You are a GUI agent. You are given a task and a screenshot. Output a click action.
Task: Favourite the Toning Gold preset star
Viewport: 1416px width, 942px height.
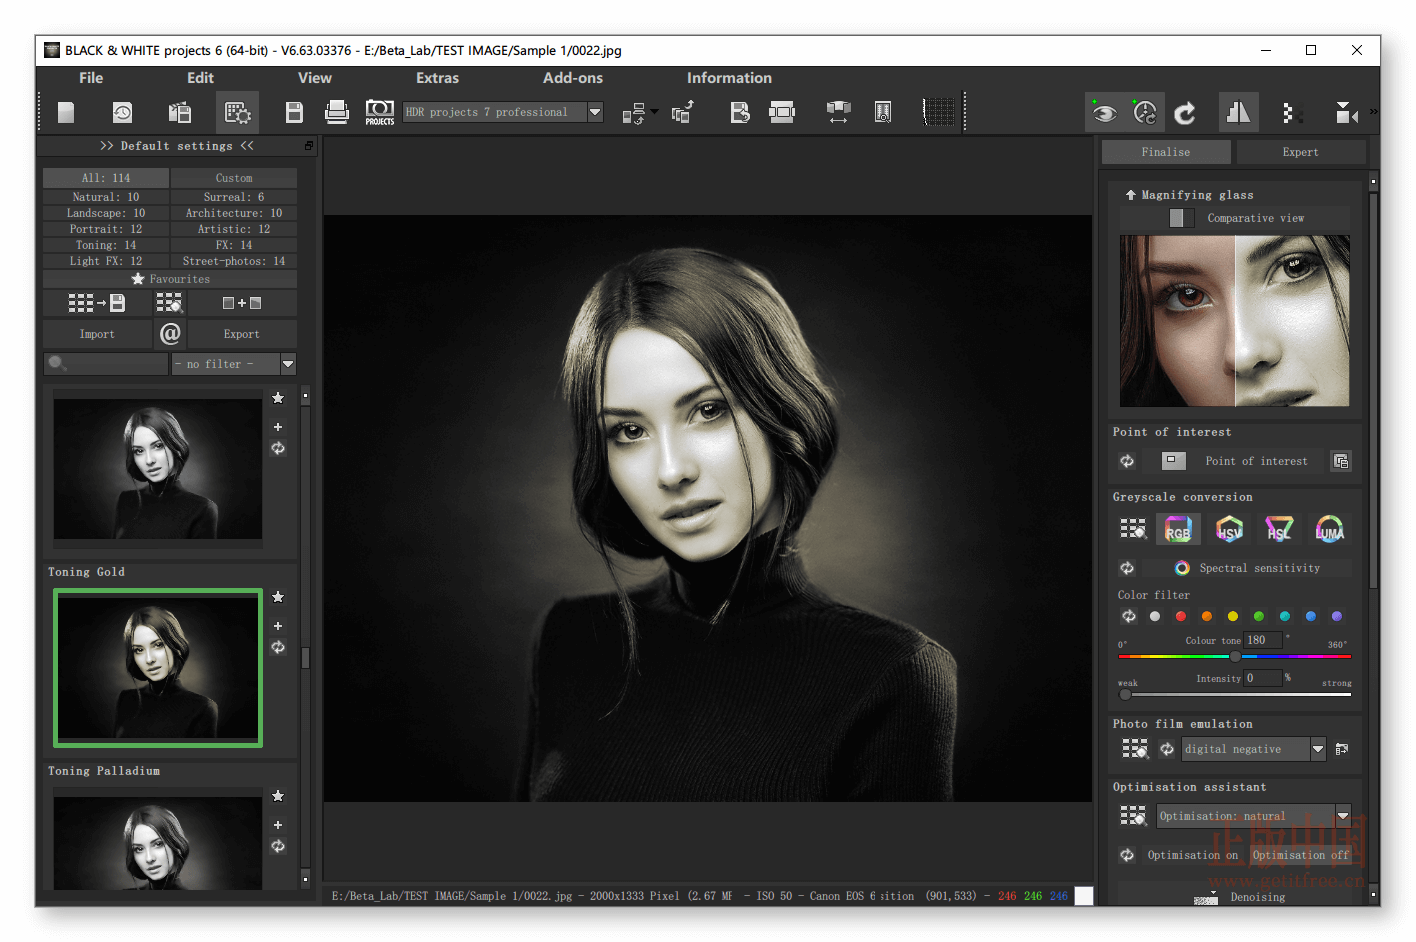[x=278, y=597]
